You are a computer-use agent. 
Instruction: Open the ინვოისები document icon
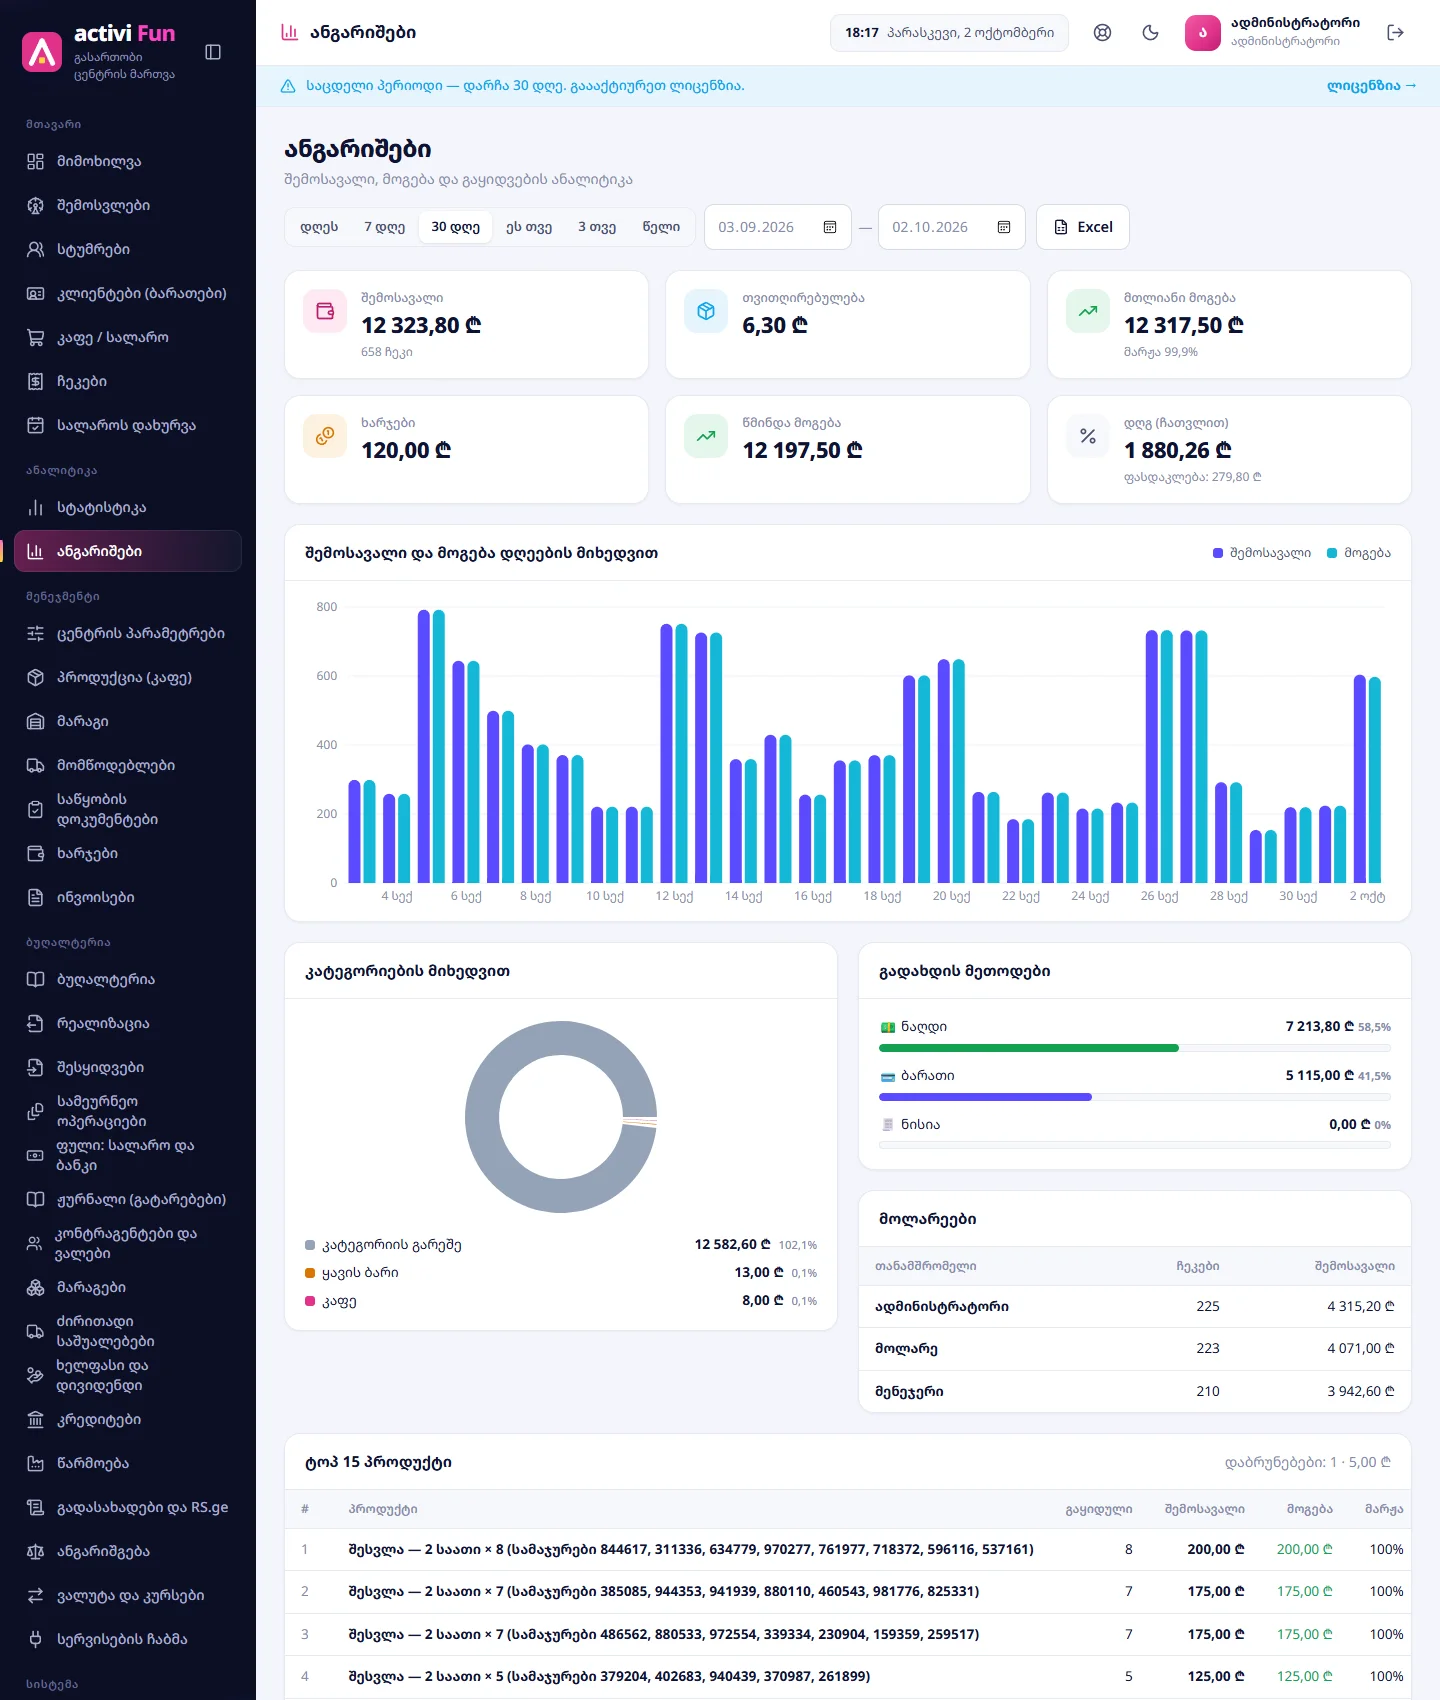coord(35,897)
